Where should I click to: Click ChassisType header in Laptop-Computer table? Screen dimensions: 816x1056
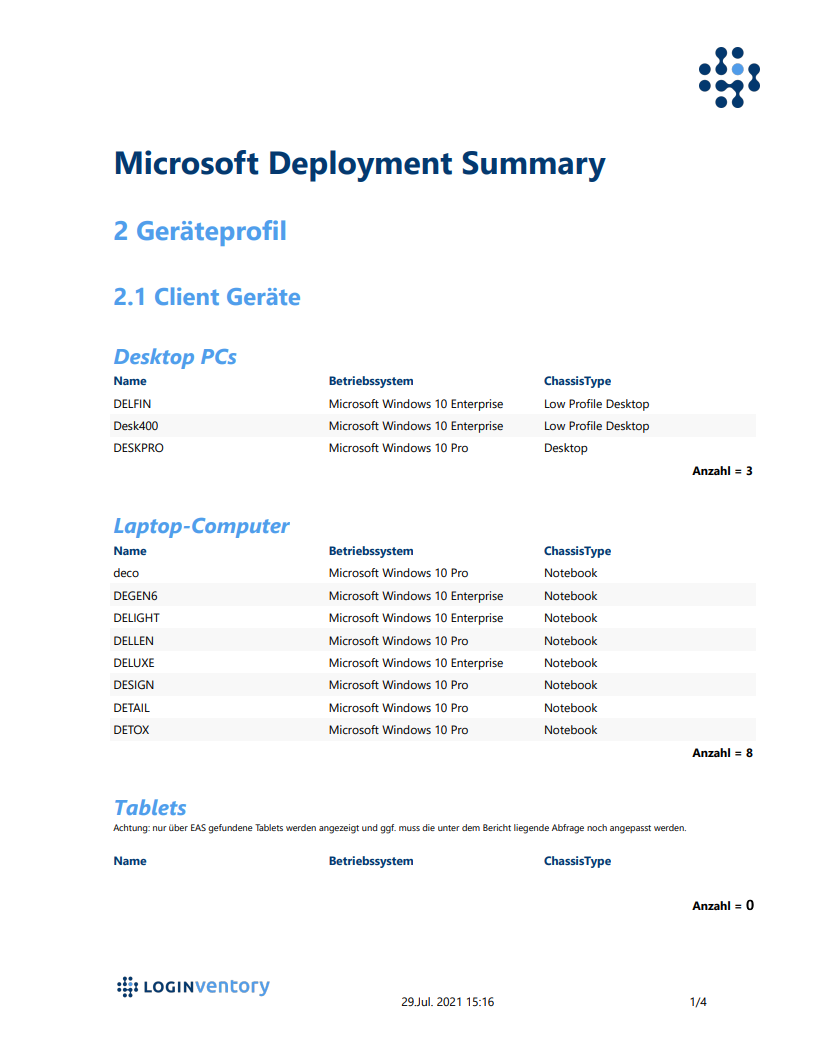[x=578, y=551]
